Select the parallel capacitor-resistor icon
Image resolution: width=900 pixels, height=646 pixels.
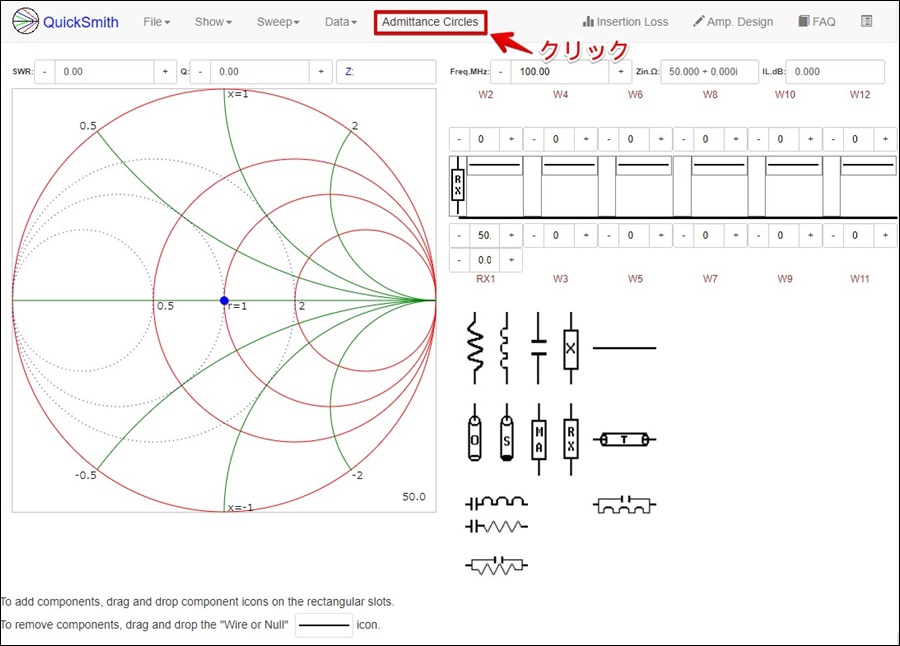coord(496,565)
